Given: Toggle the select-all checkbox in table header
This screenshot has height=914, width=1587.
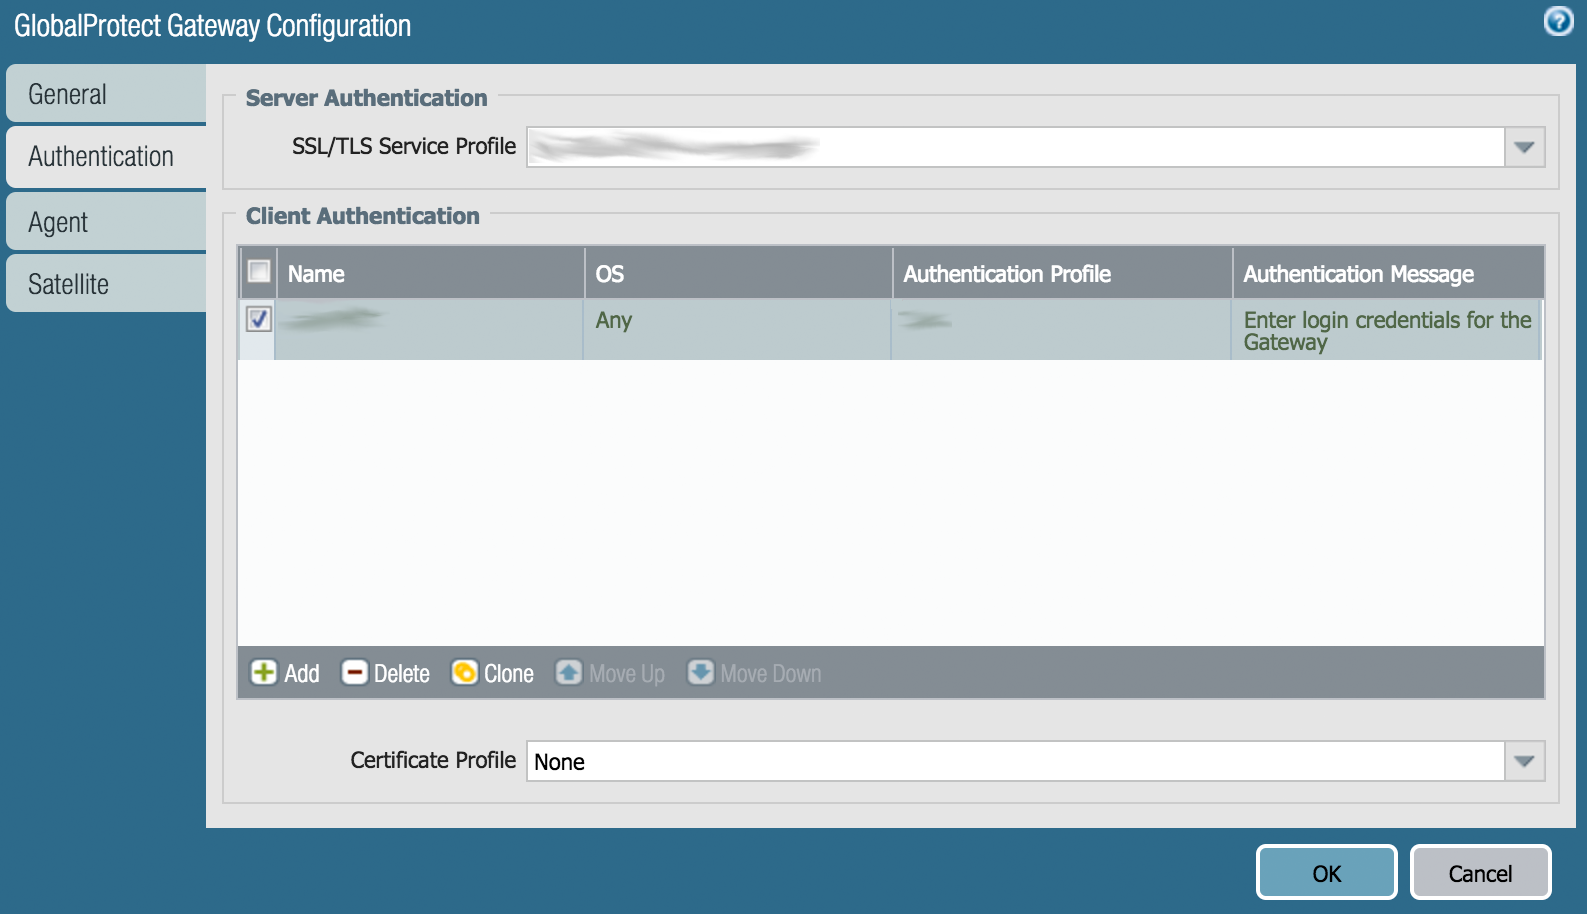Looking at the screenshot, I should click(259, 272).
